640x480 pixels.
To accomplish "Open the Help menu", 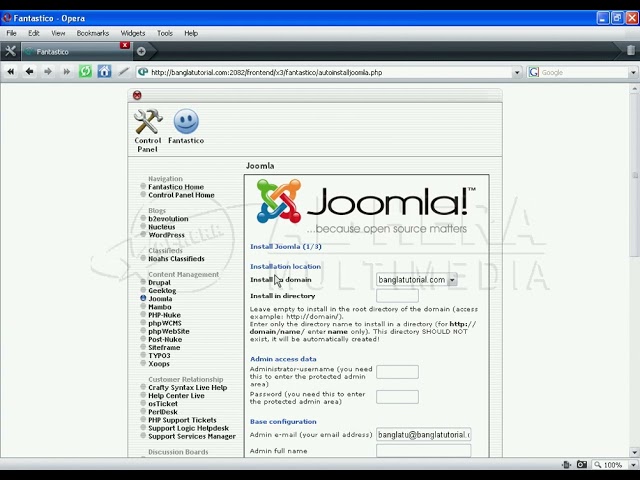I will click(191, 33).
